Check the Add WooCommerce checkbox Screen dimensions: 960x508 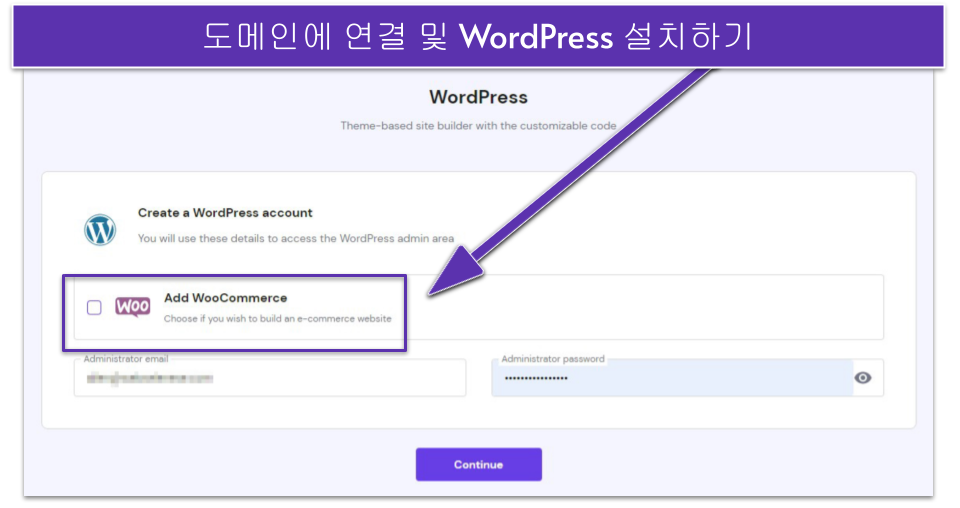[x=94, y=307]
